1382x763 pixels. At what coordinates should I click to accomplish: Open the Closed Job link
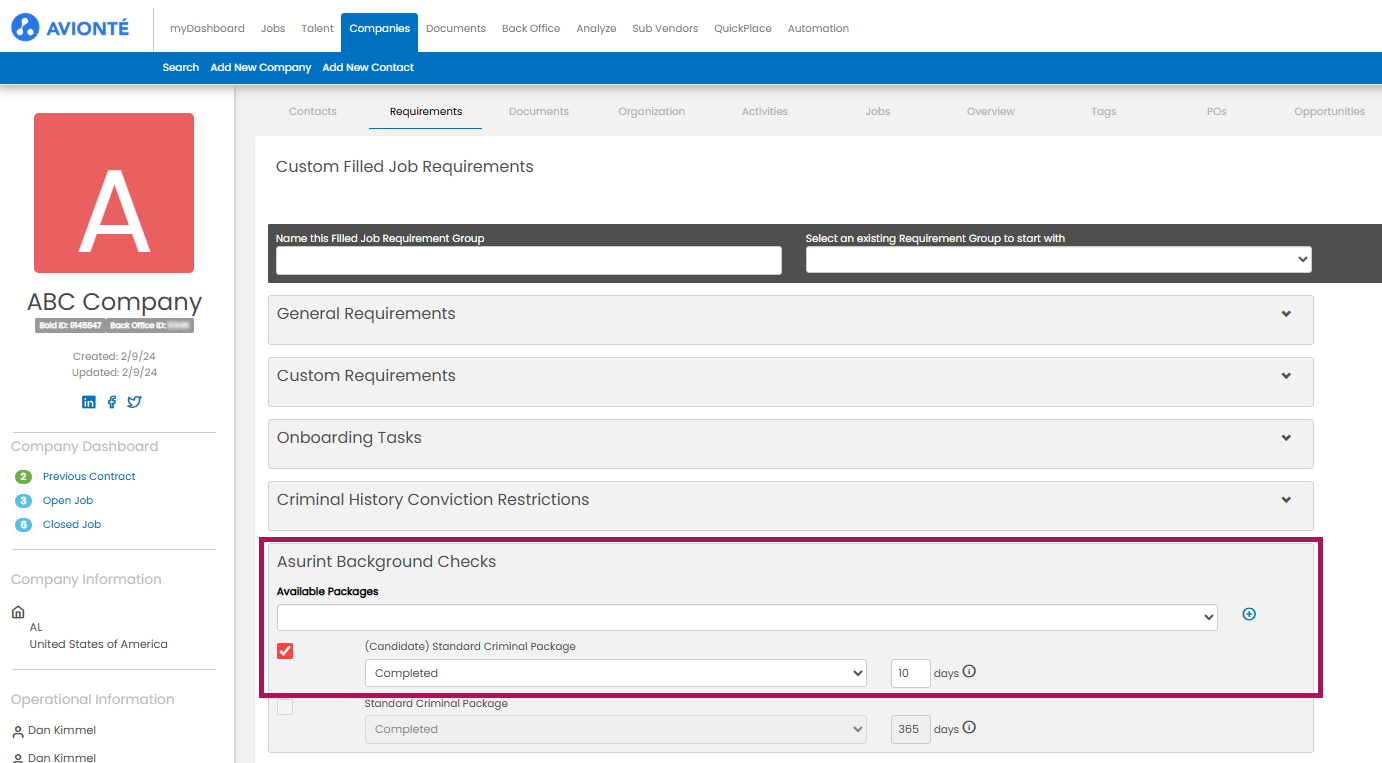tap(72, 525)
